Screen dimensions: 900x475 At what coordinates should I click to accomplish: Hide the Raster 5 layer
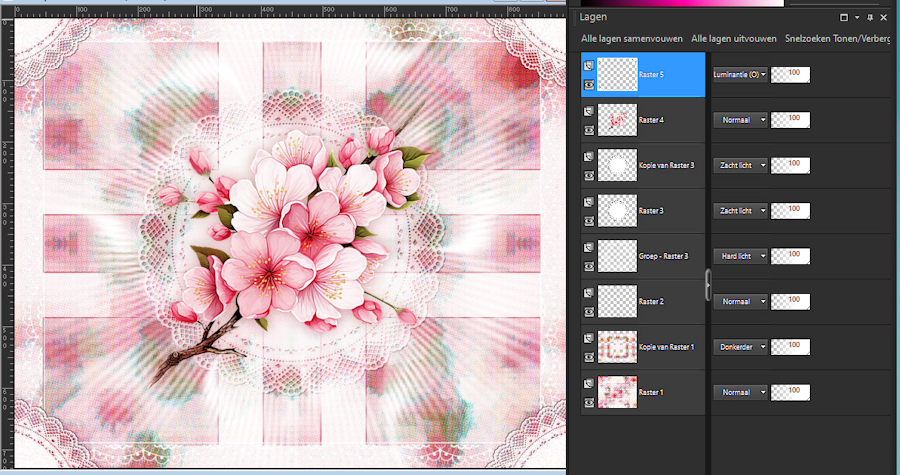tap(589, 85)
